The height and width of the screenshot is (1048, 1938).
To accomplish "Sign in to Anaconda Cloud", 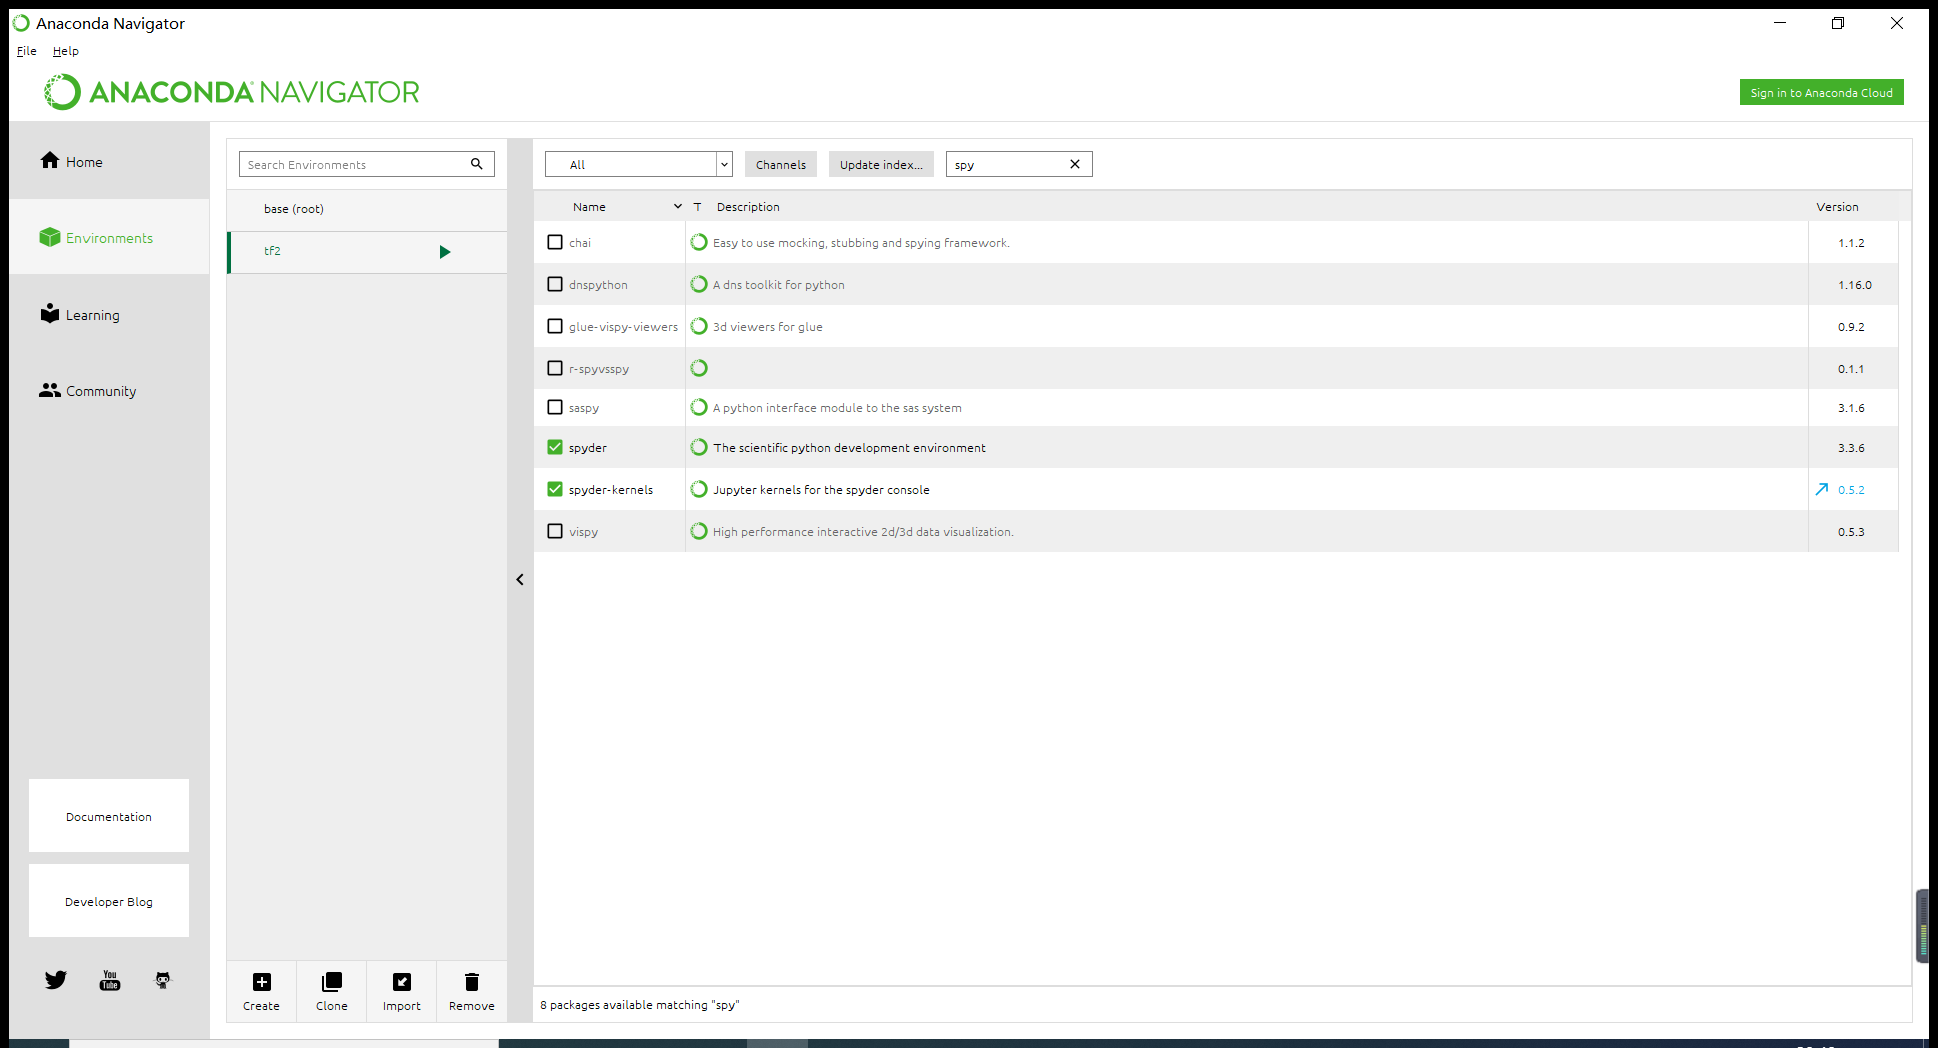I will (1821, 92).
